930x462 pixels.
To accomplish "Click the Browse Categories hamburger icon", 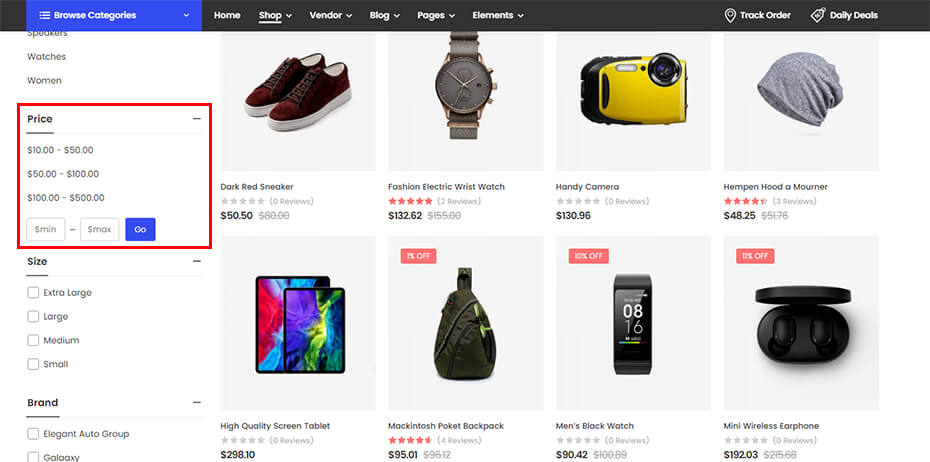I will coord(44,15).
